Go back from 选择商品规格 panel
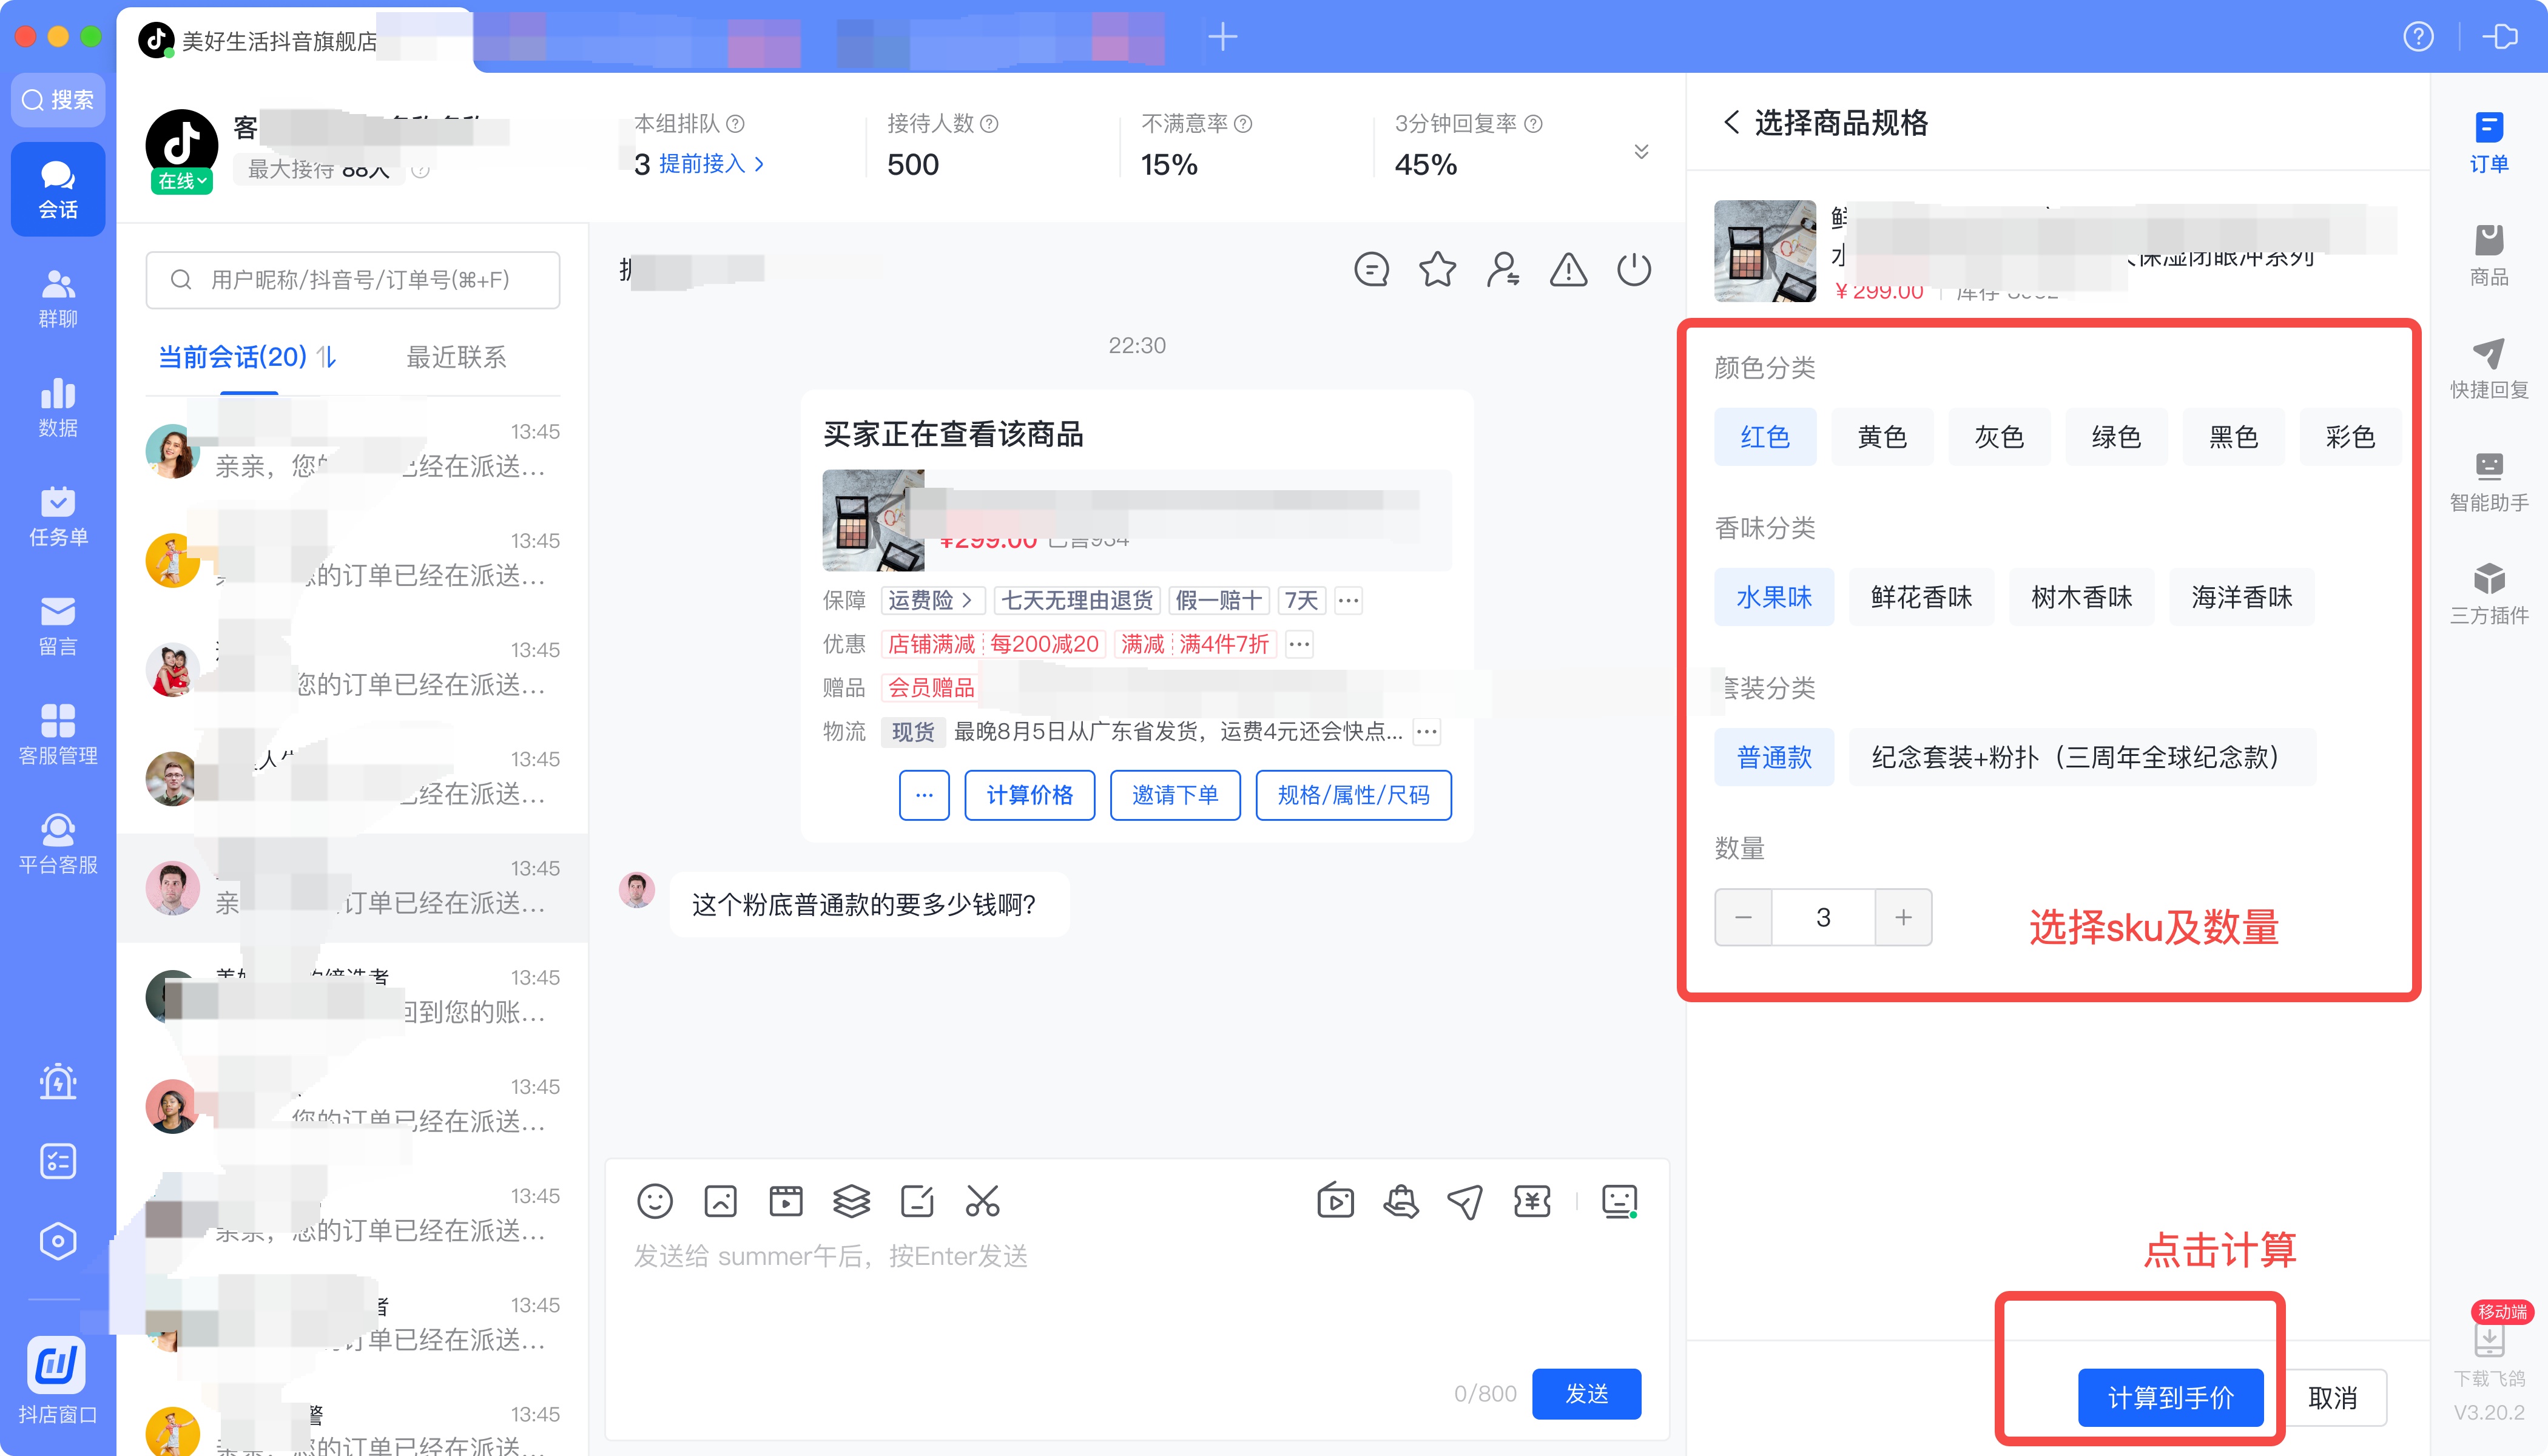 (x=1731, y=122)
